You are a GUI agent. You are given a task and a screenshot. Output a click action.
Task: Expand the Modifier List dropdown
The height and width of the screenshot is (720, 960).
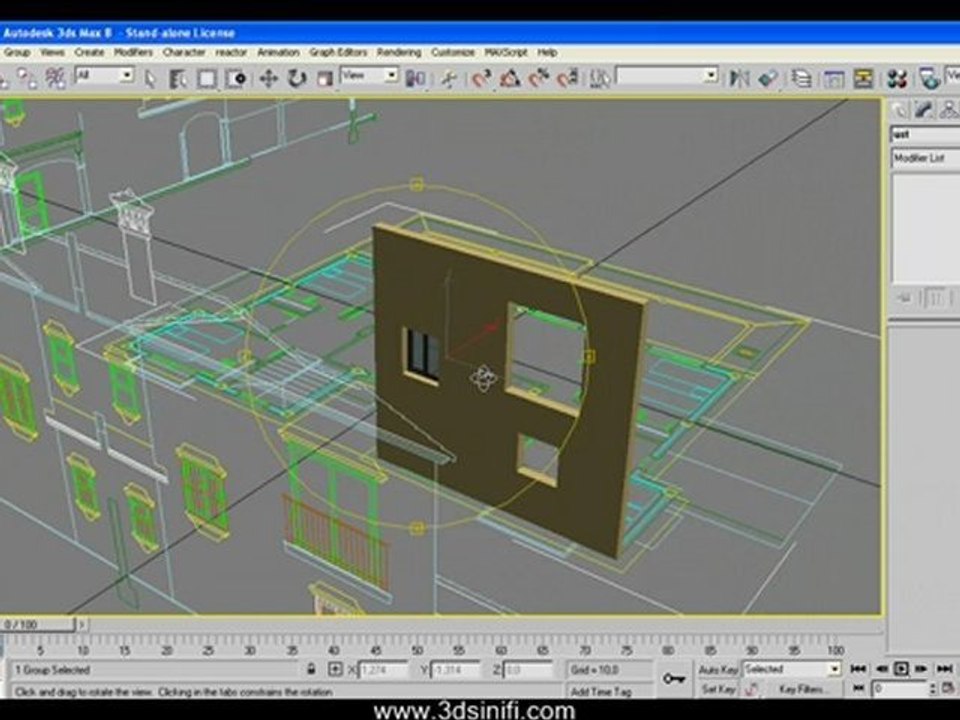point(925,158)
